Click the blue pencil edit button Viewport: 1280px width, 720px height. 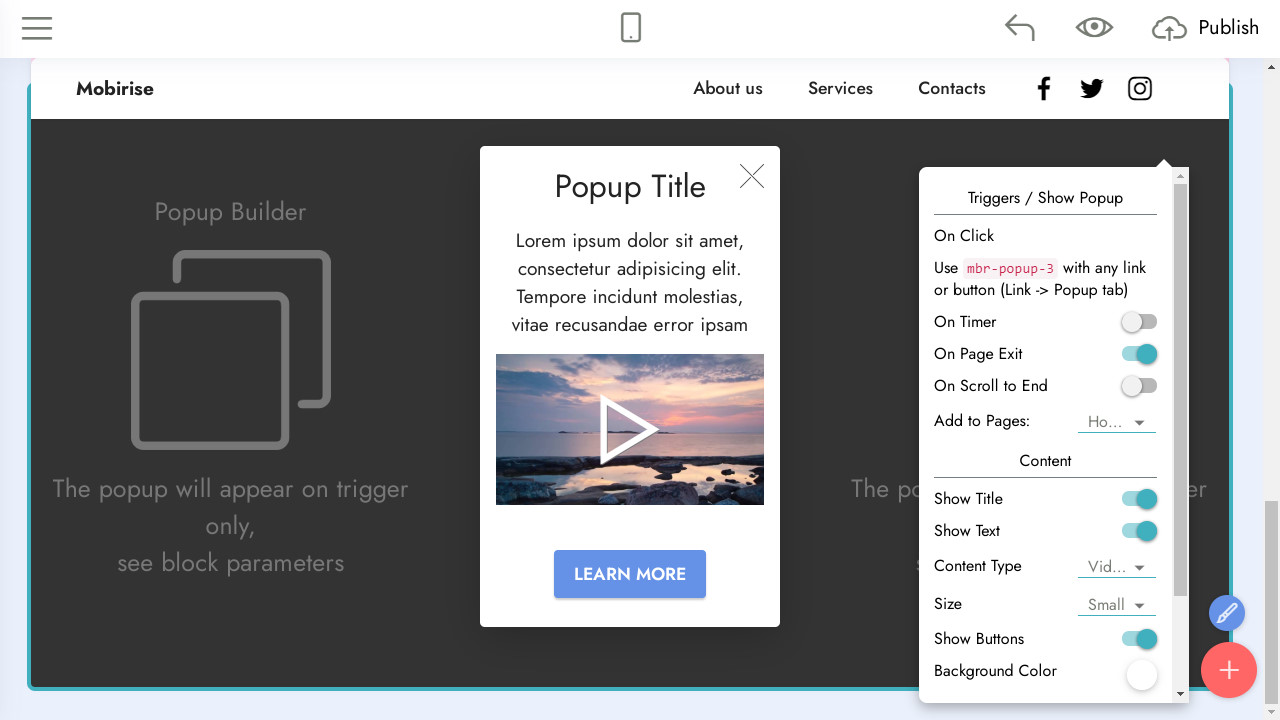coord(1226,613)
